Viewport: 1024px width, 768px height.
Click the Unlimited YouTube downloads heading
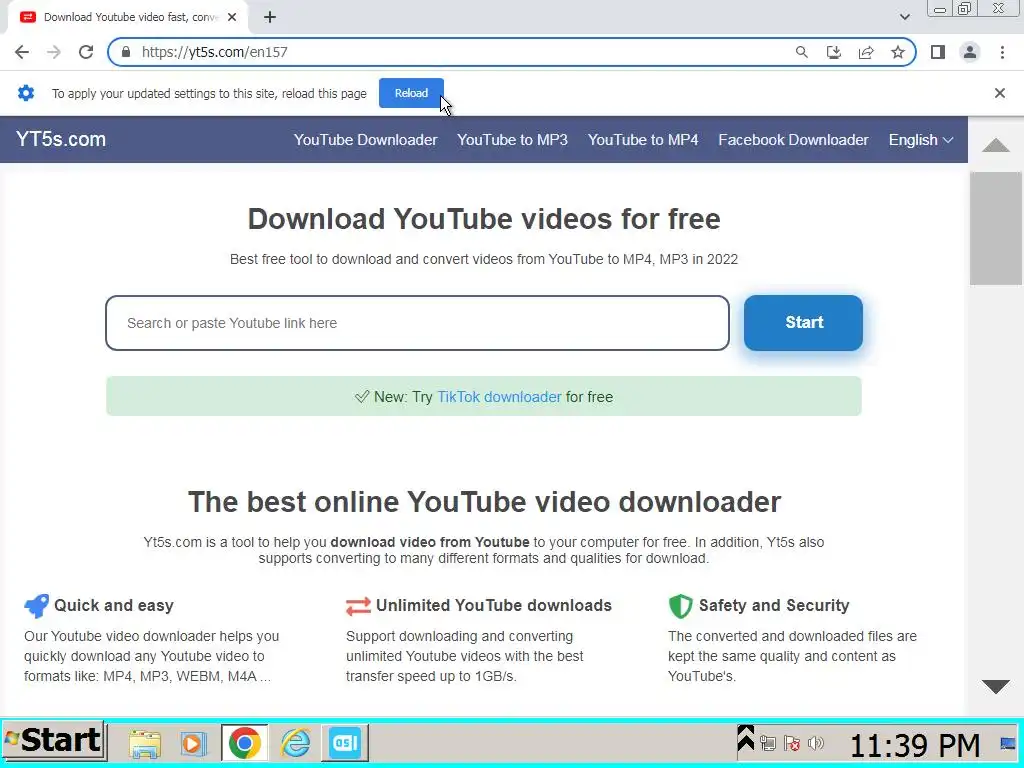[x=494, y=605]
